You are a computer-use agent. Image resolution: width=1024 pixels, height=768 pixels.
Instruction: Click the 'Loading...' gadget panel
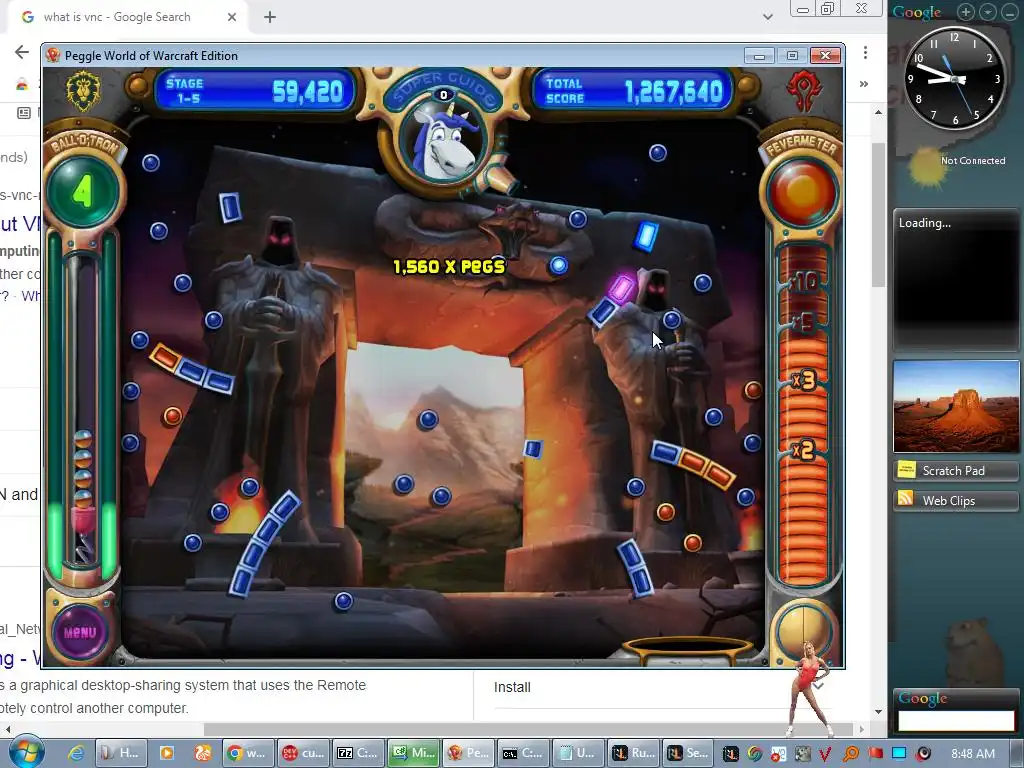956,278
